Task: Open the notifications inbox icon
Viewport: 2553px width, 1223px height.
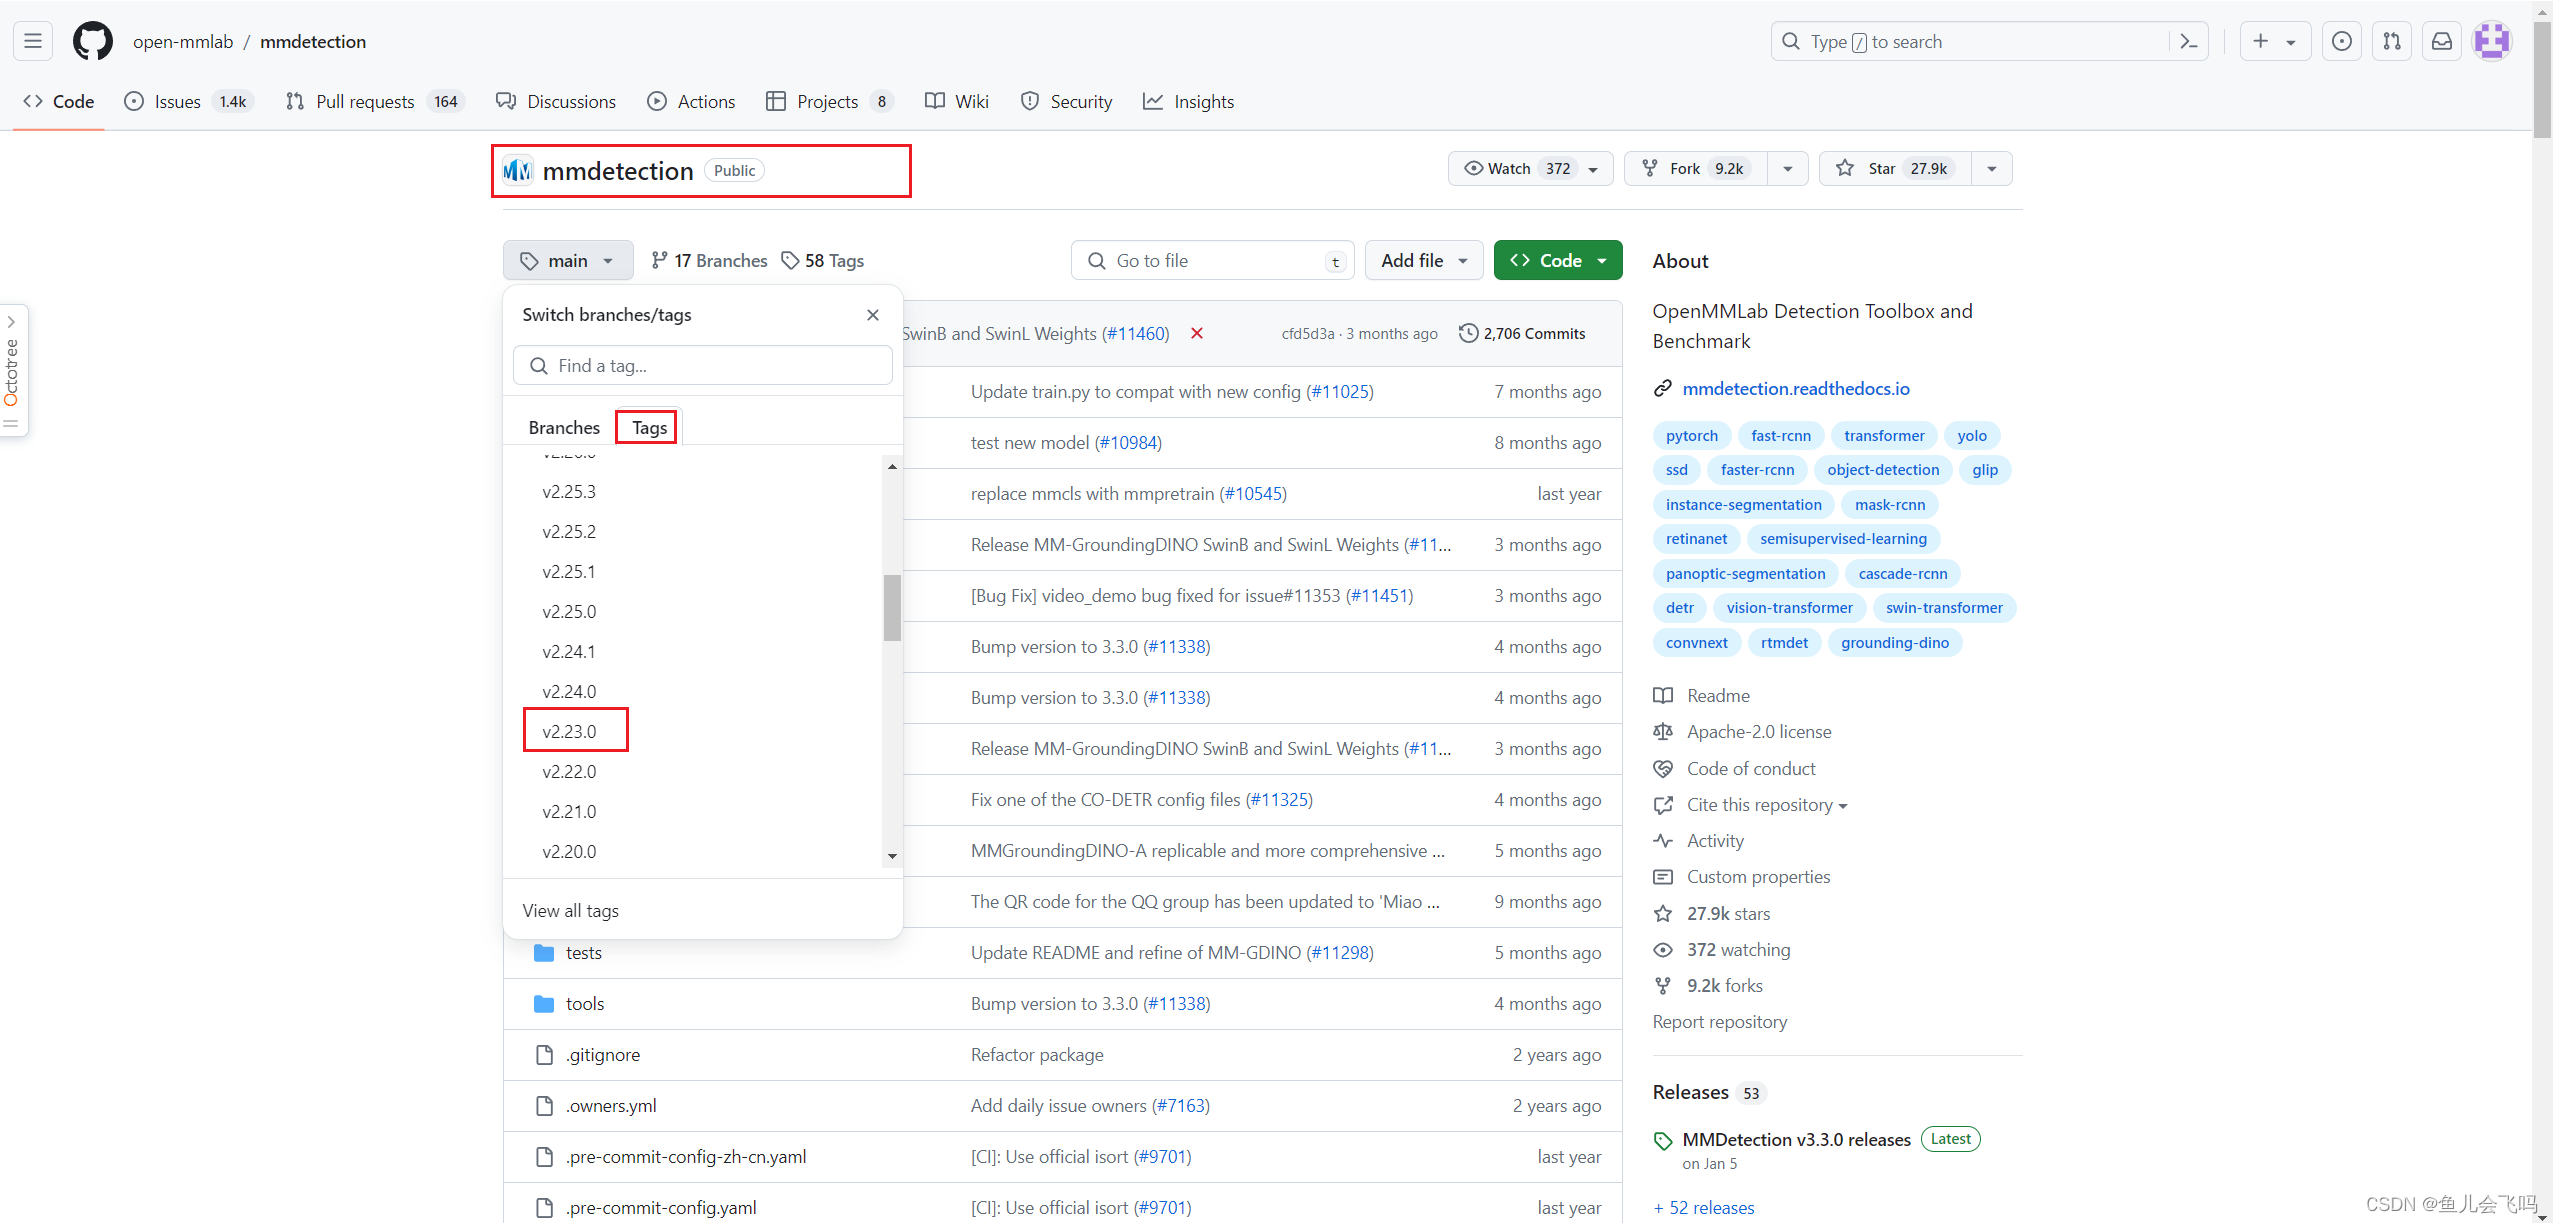Action: click(x=2441, y=41)
